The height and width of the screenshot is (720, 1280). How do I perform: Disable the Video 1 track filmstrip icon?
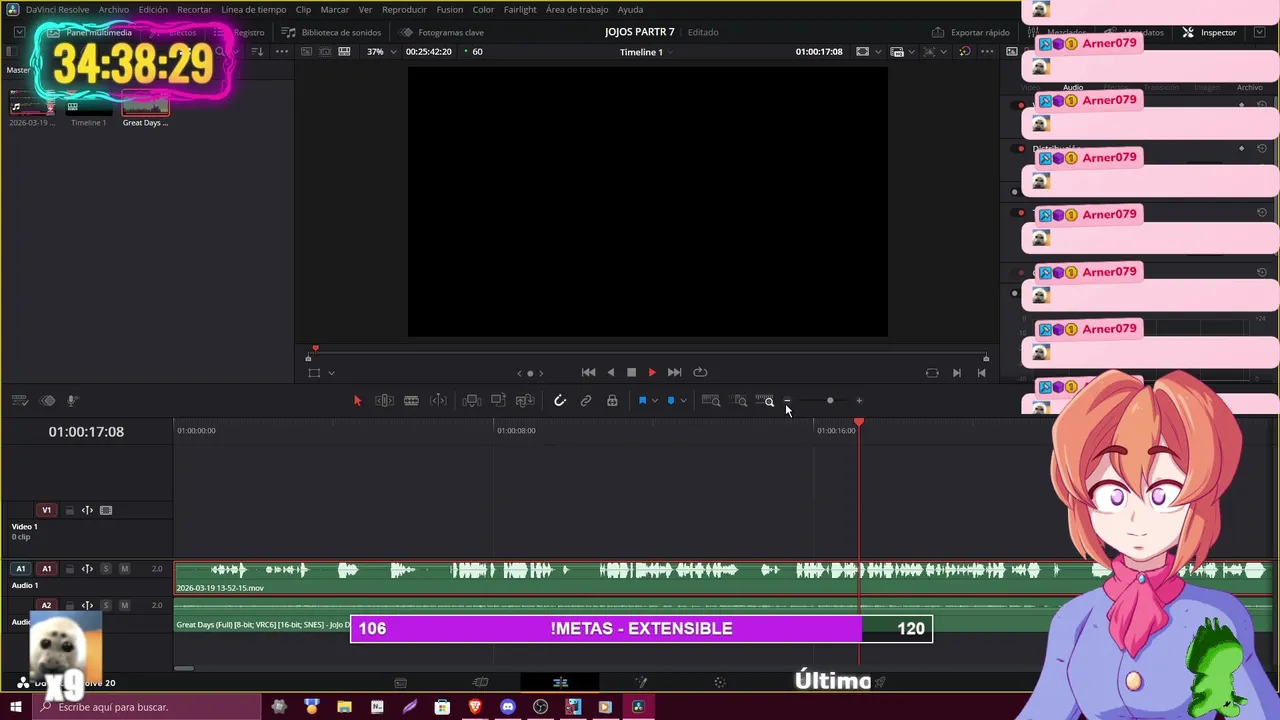tap(106, 510)
